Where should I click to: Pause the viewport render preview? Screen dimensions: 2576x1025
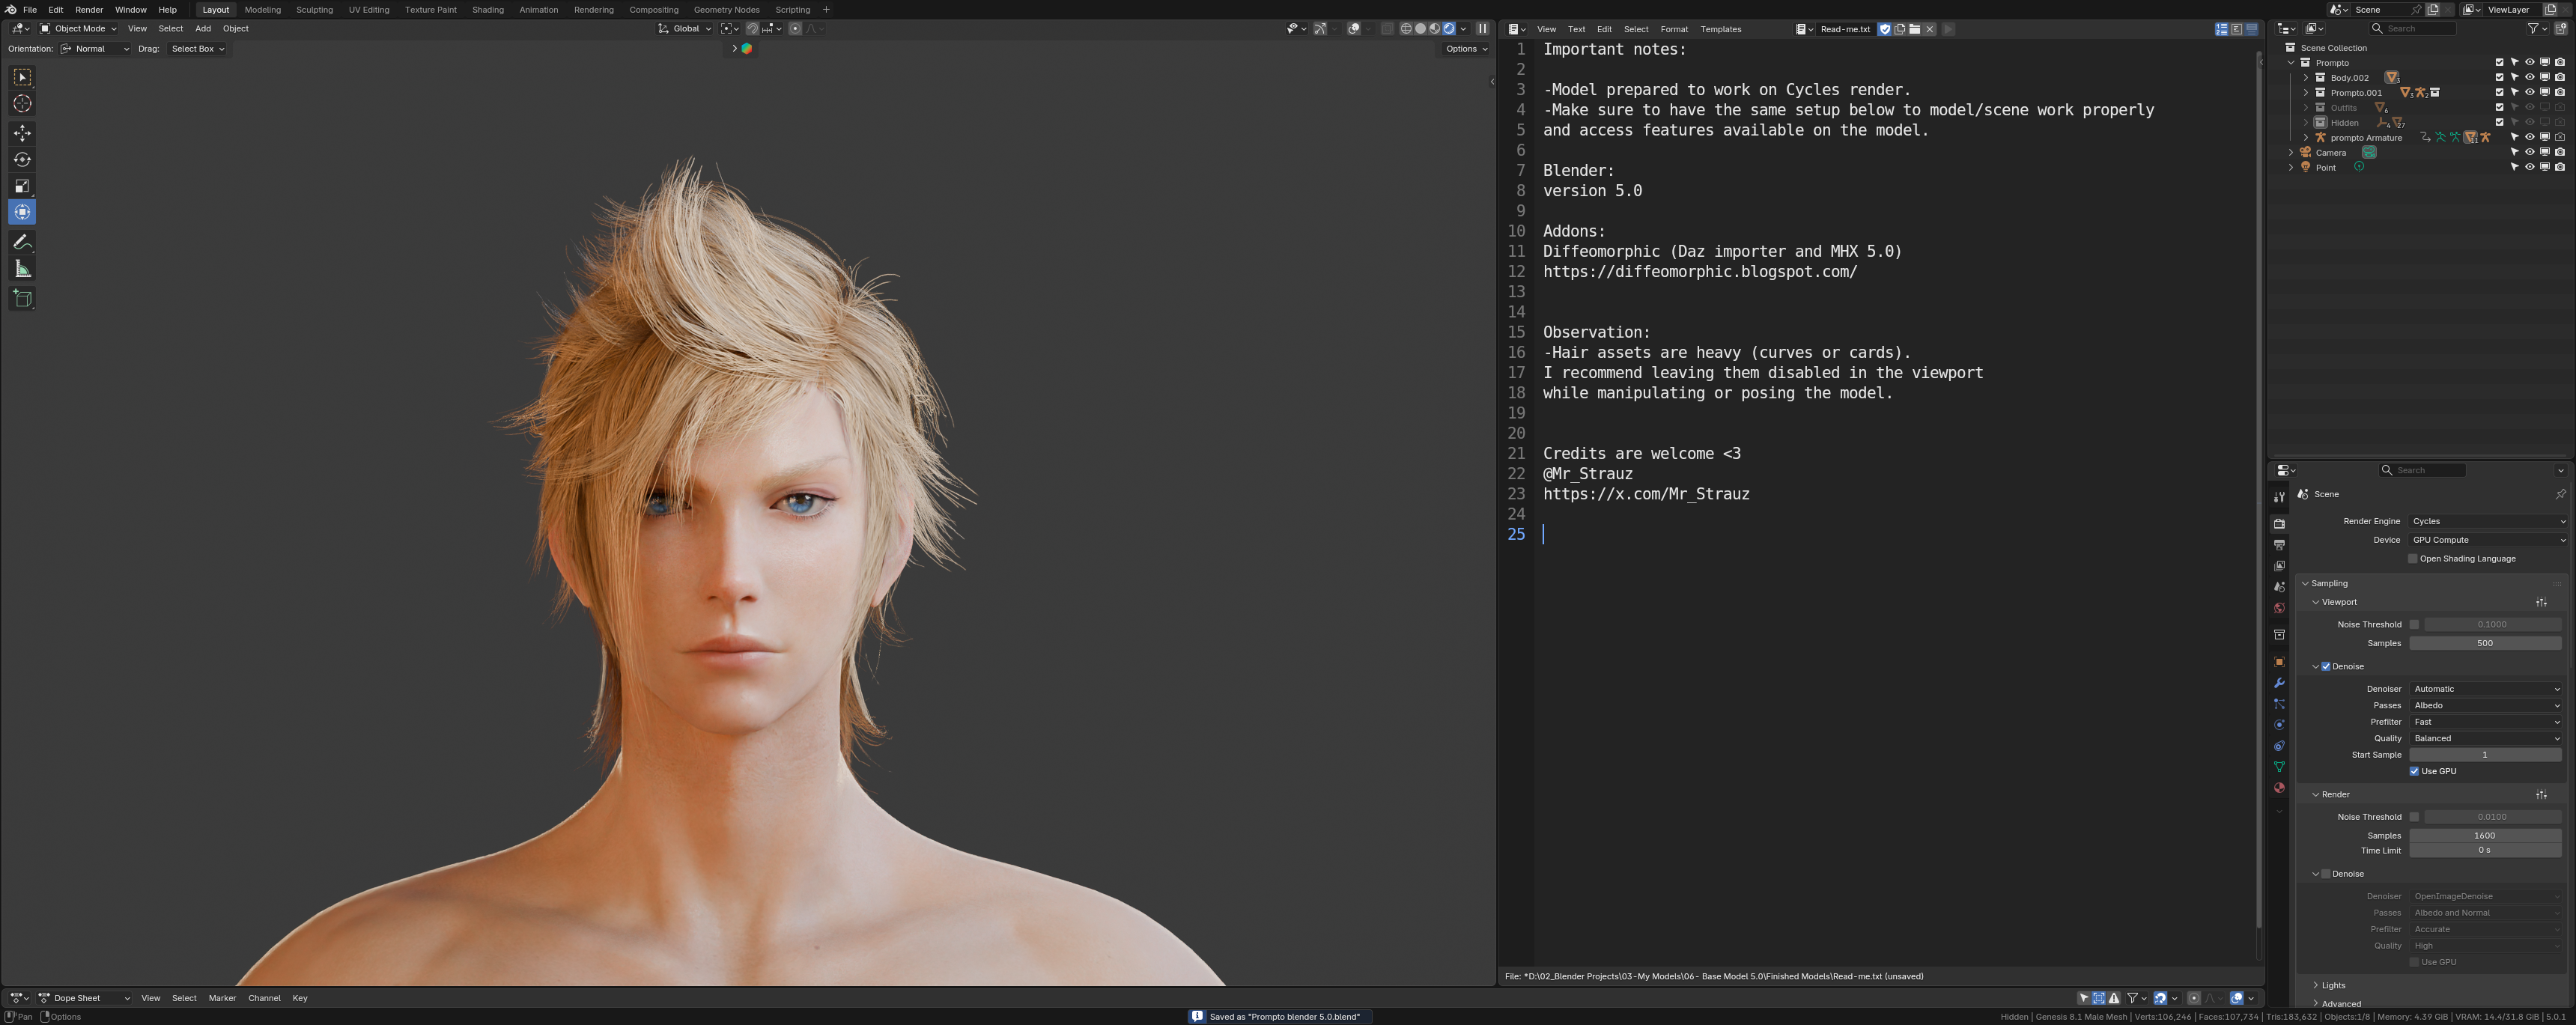pyautogui.click(x=1483, y=29)
